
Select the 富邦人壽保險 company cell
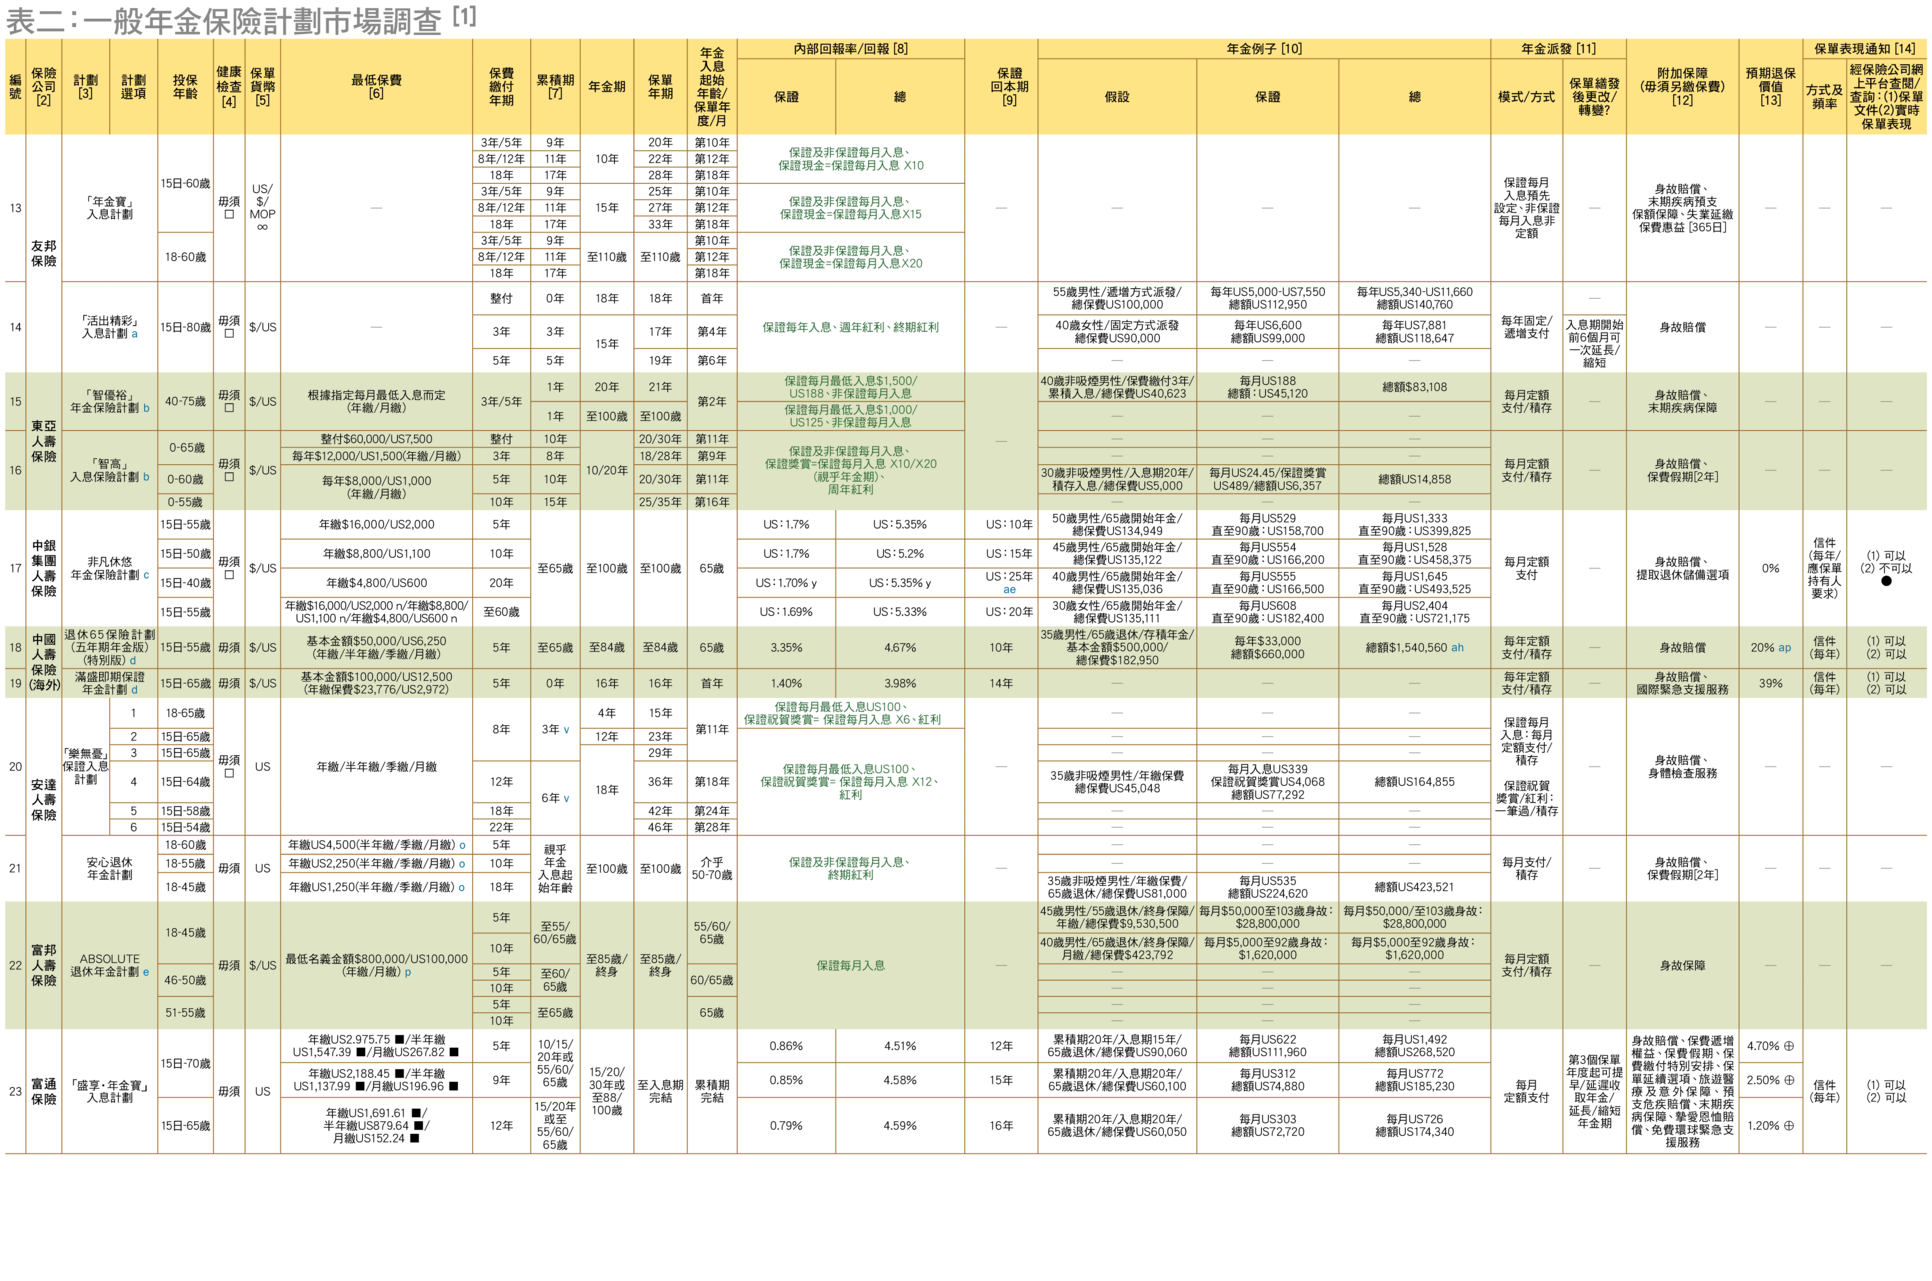coord(43,965)
